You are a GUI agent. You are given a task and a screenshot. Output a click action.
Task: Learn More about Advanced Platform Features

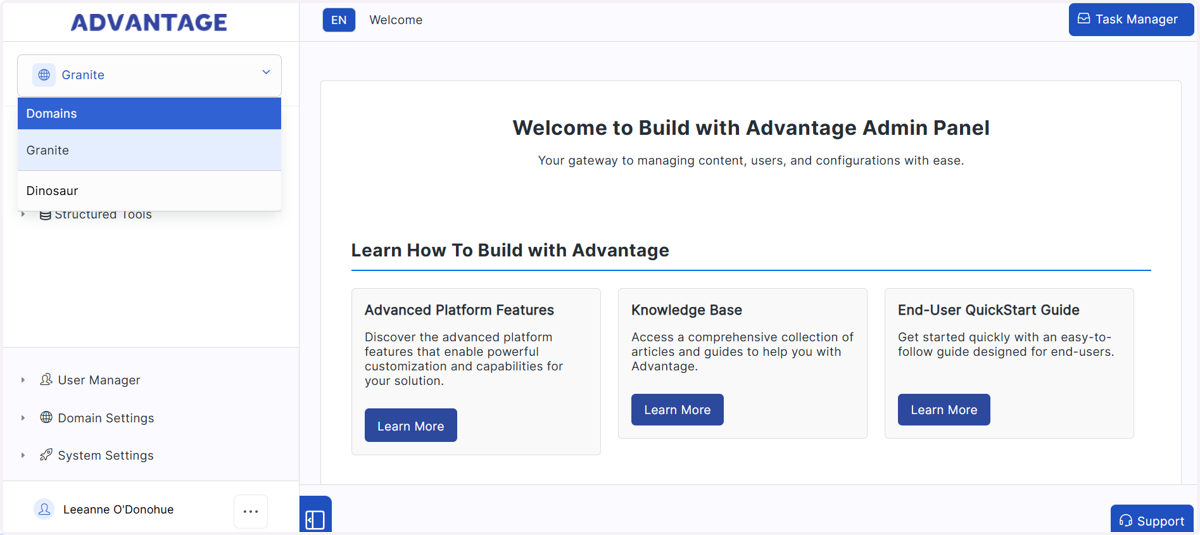(411, 426)
